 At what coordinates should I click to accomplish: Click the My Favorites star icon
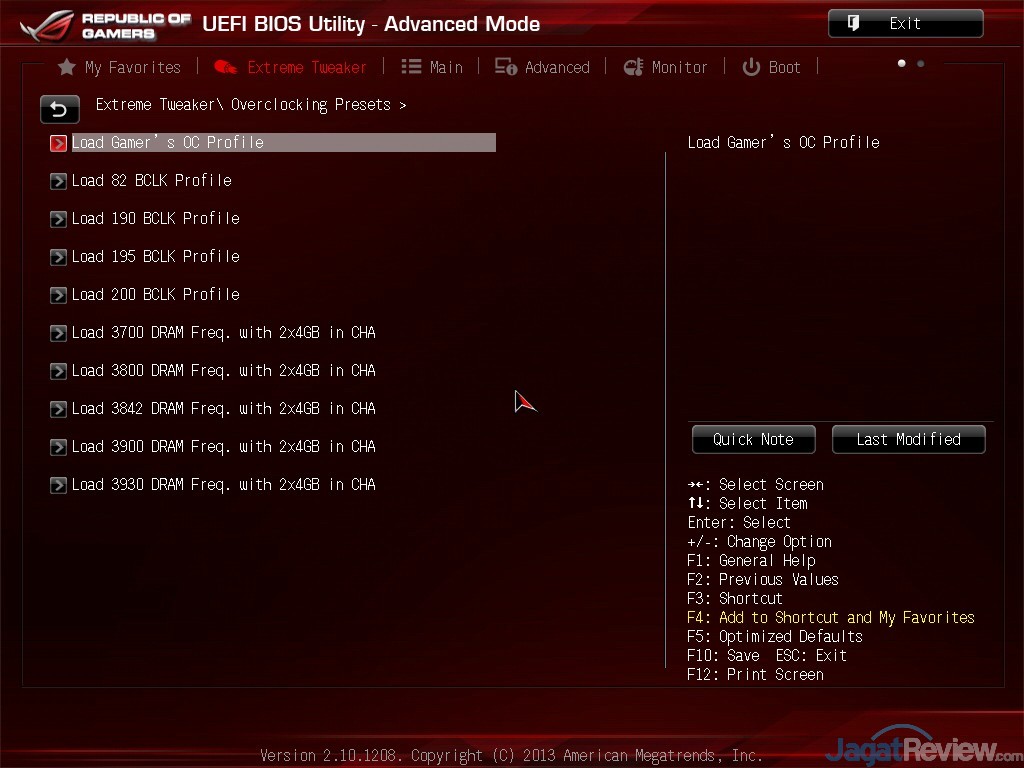(x=67, y=67)
